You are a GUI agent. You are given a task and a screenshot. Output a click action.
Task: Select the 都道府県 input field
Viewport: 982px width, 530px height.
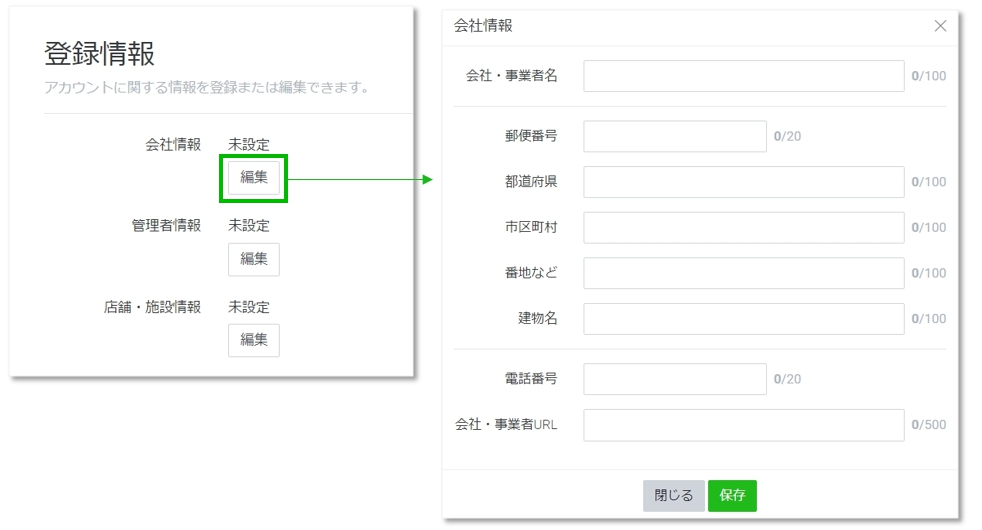tap(743, 182)
